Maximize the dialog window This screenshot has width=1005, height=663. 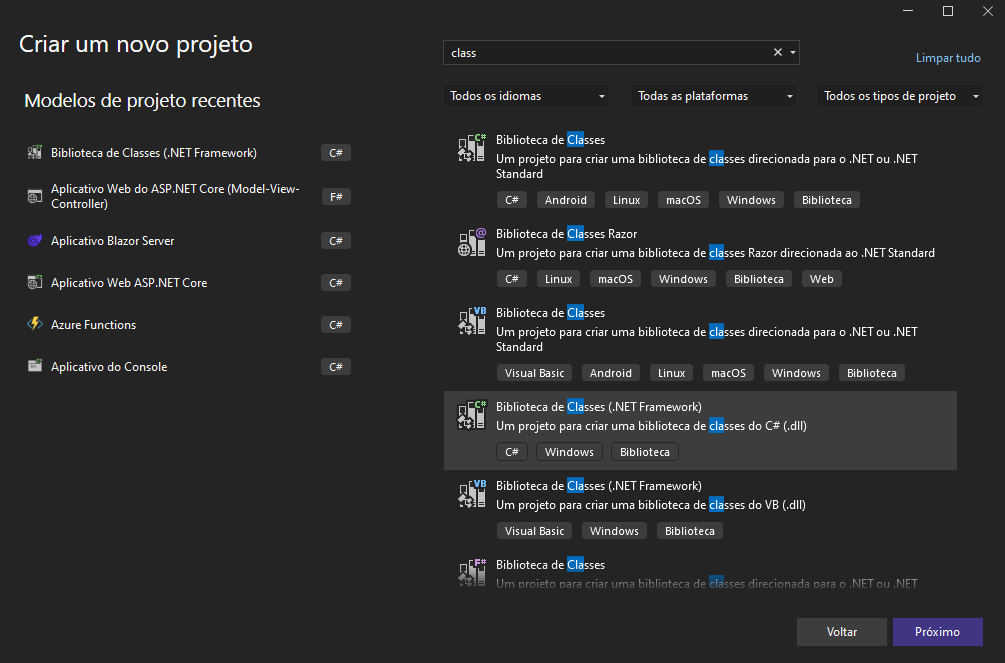click(948, 11)
